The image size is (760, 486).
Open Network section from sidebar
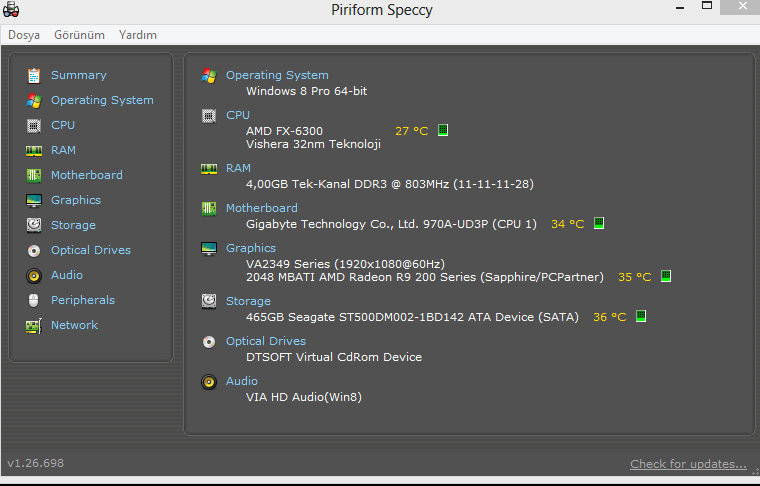tap(75, 325)
